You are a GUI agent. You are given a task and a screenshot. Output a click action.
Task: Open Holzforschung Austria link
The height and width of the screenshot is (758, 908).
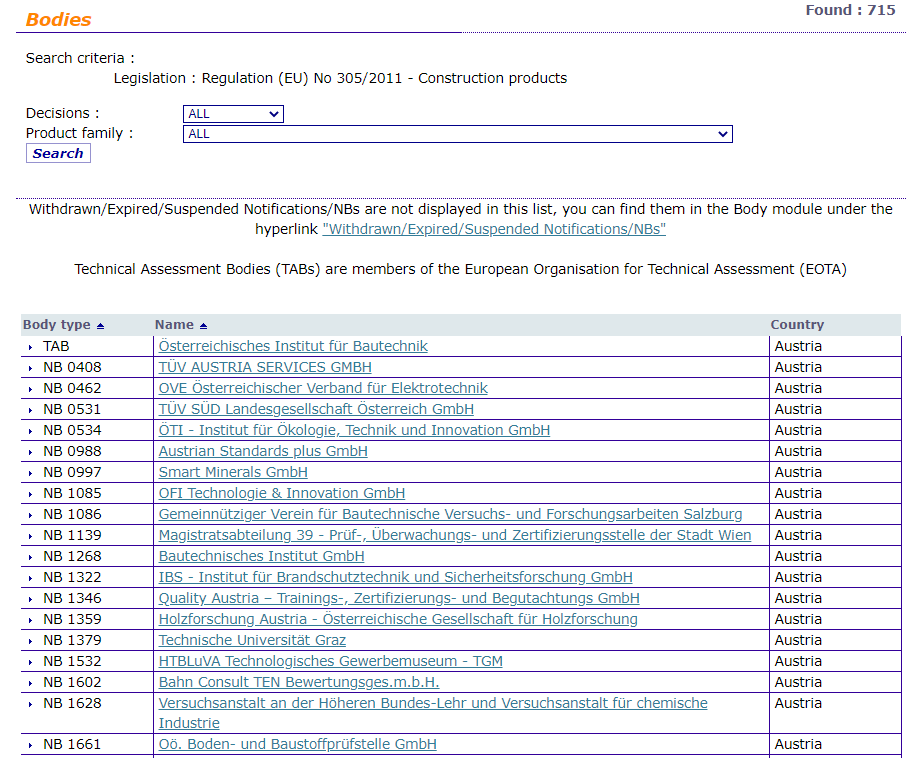pyautogui.click(x=398, y=619)
